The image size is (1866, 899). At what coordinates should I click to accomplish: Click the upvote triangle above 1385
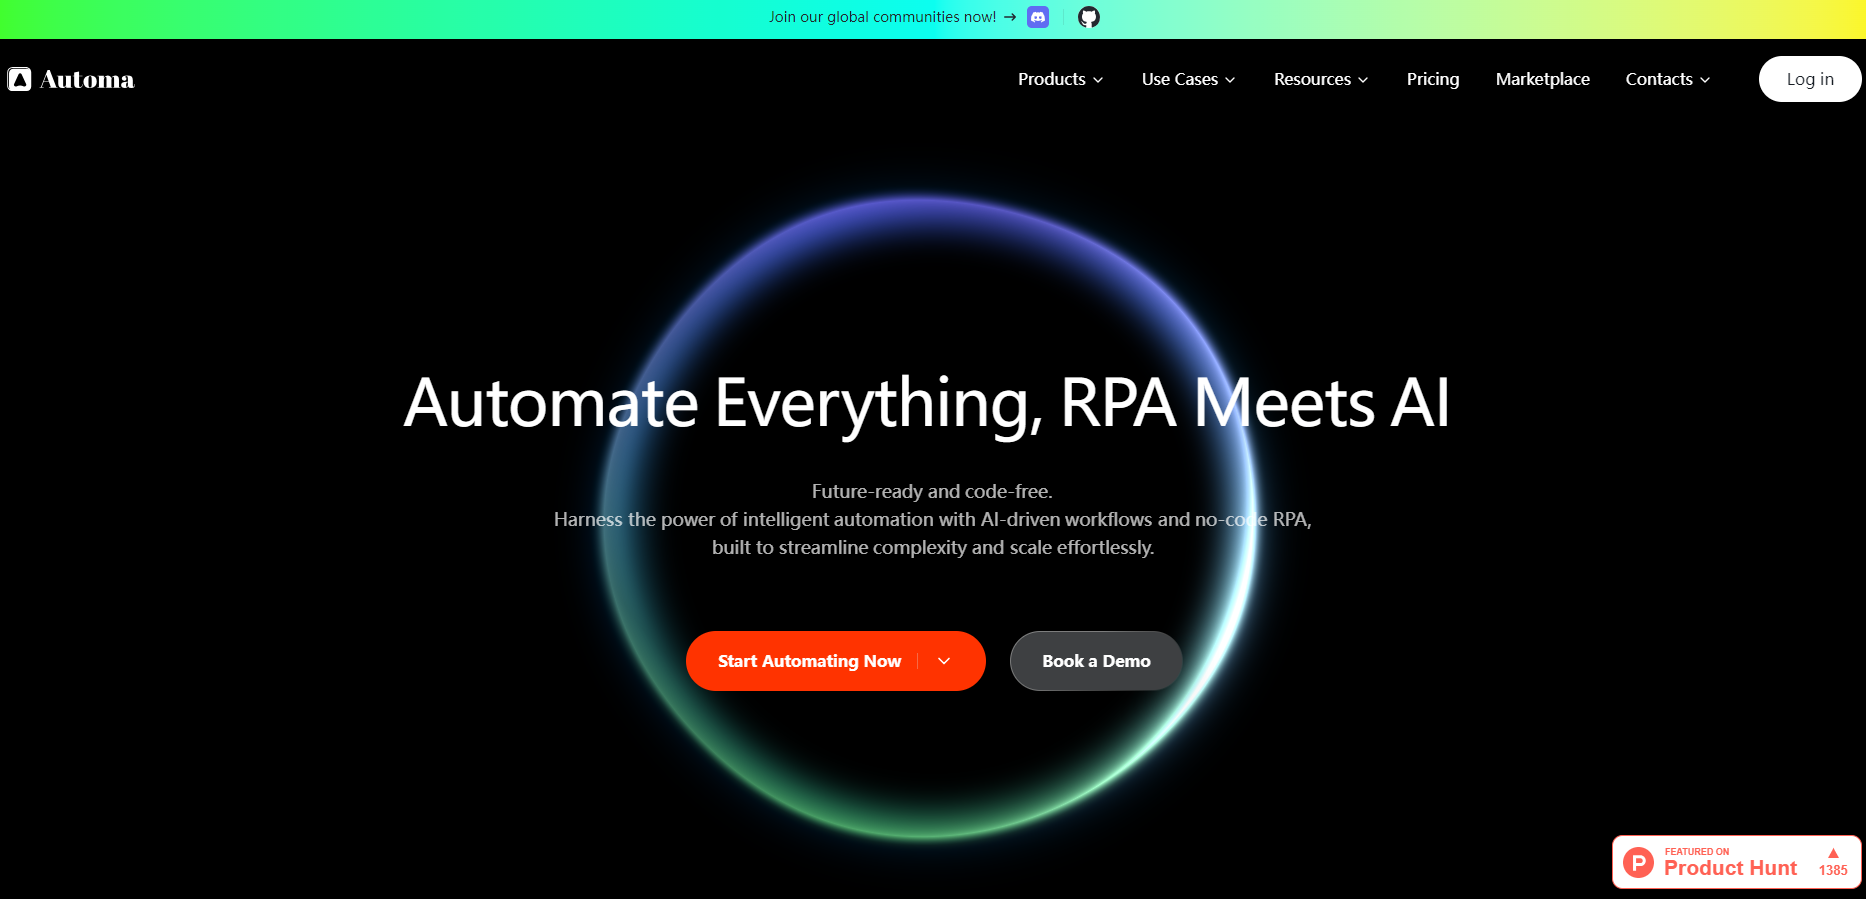pyautogui.click(x=1833, y=853)
